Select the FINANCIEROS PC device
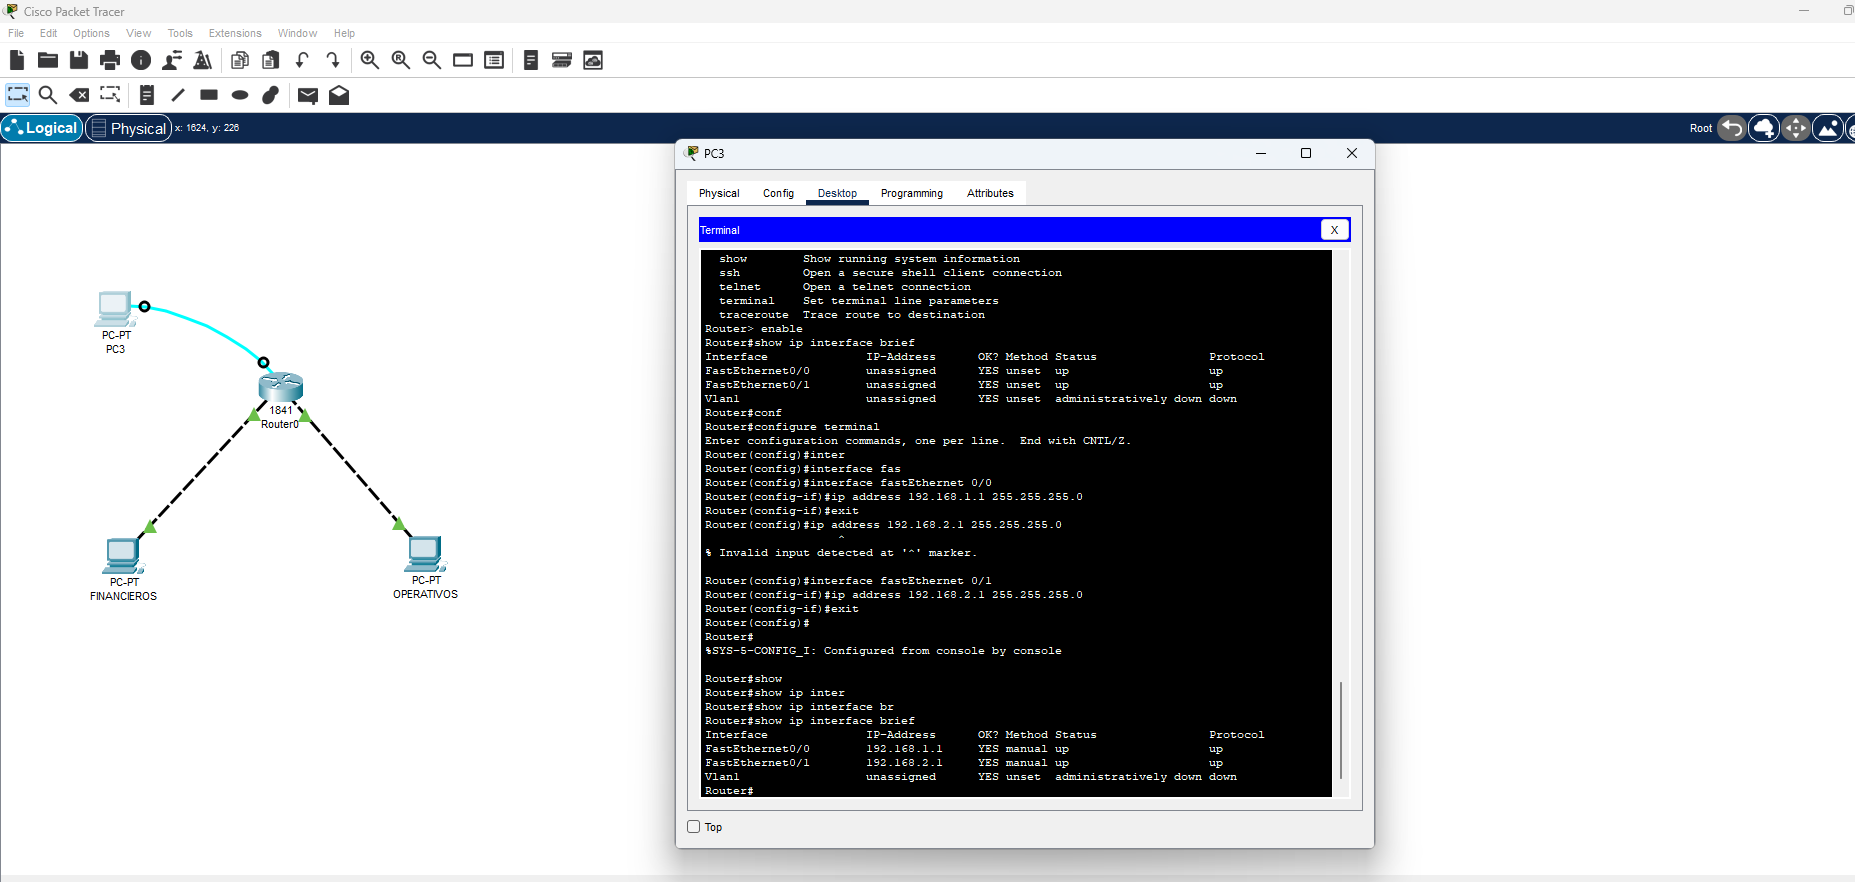1855x882 pixels. [x=123, y=555]
